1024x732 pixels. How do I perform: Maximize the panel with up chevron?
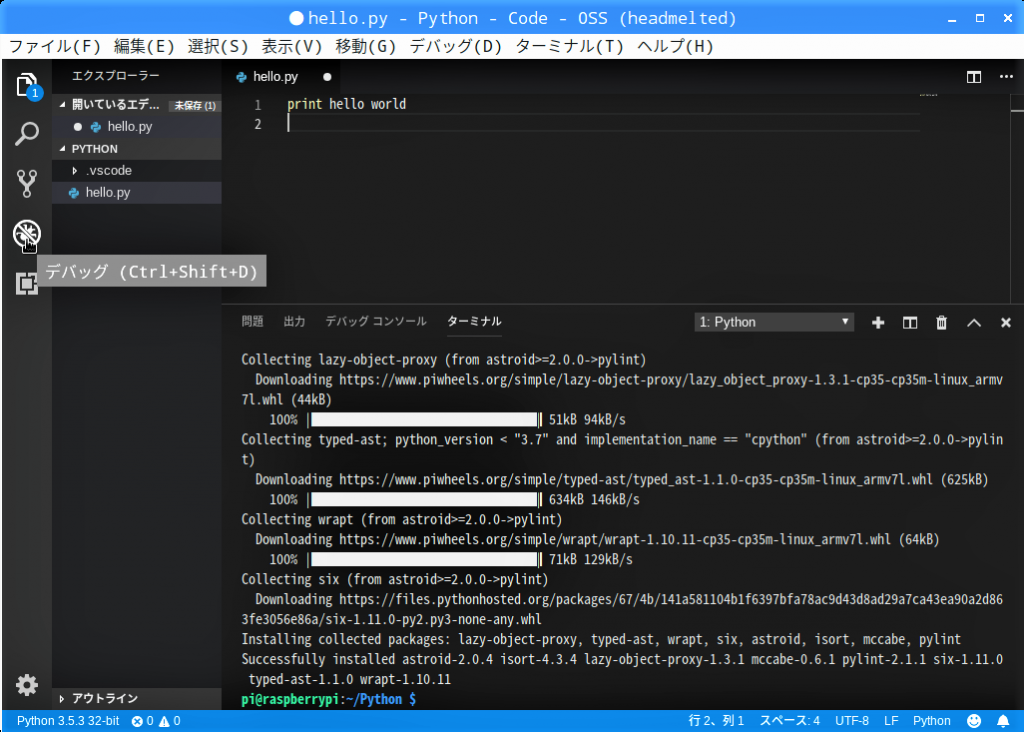pyautogui.click(x=974, y=323)
